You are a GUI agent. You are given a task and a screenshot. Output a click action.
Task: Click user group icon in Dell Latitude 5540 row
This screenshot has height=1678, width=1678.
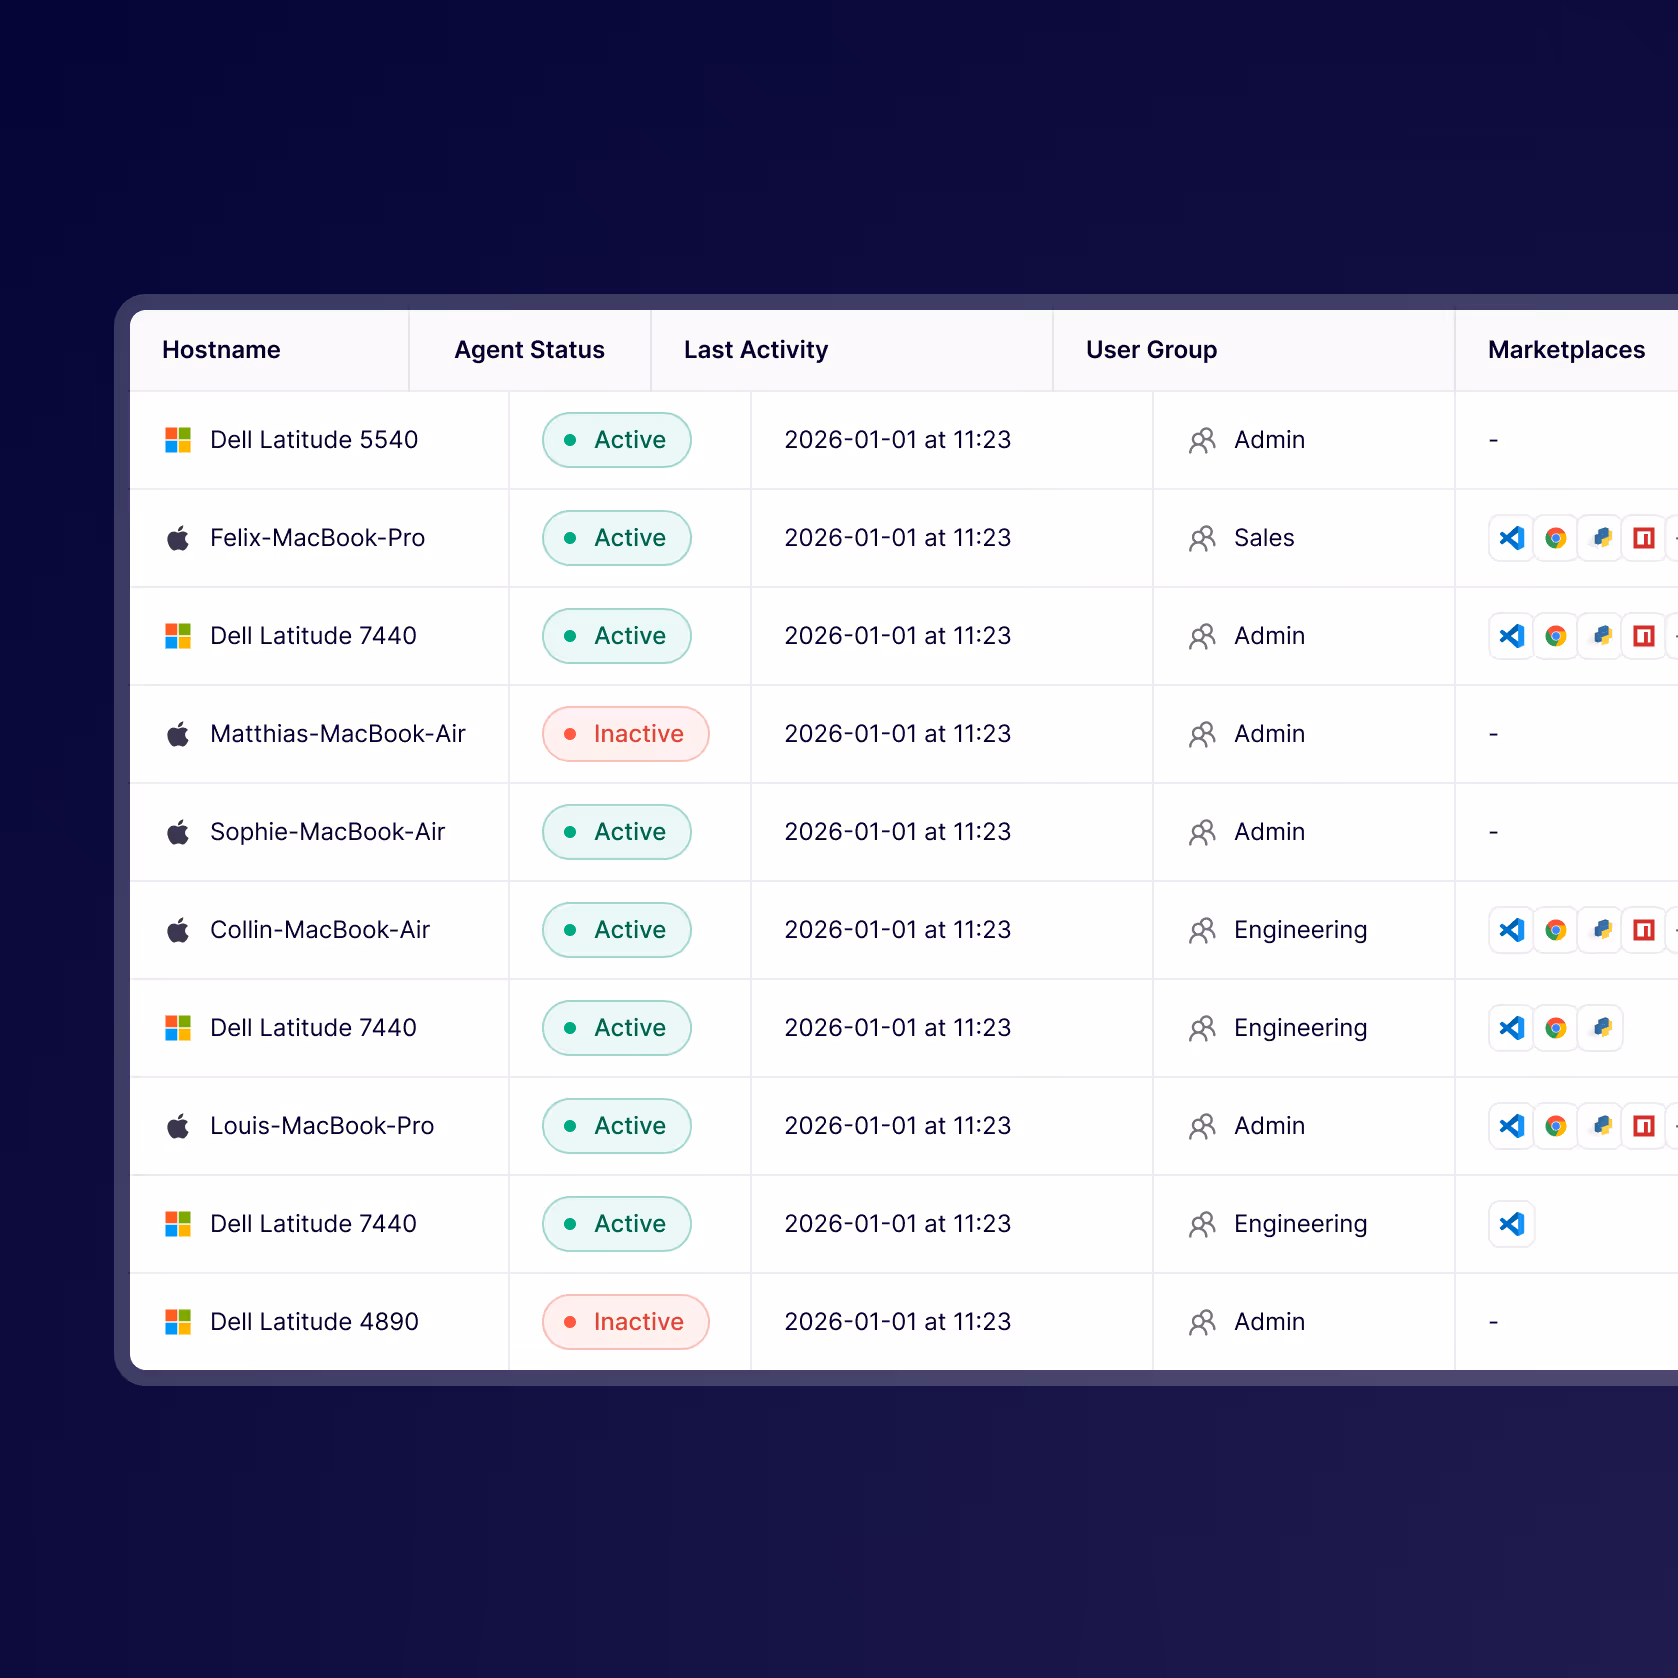(1202, 441)
